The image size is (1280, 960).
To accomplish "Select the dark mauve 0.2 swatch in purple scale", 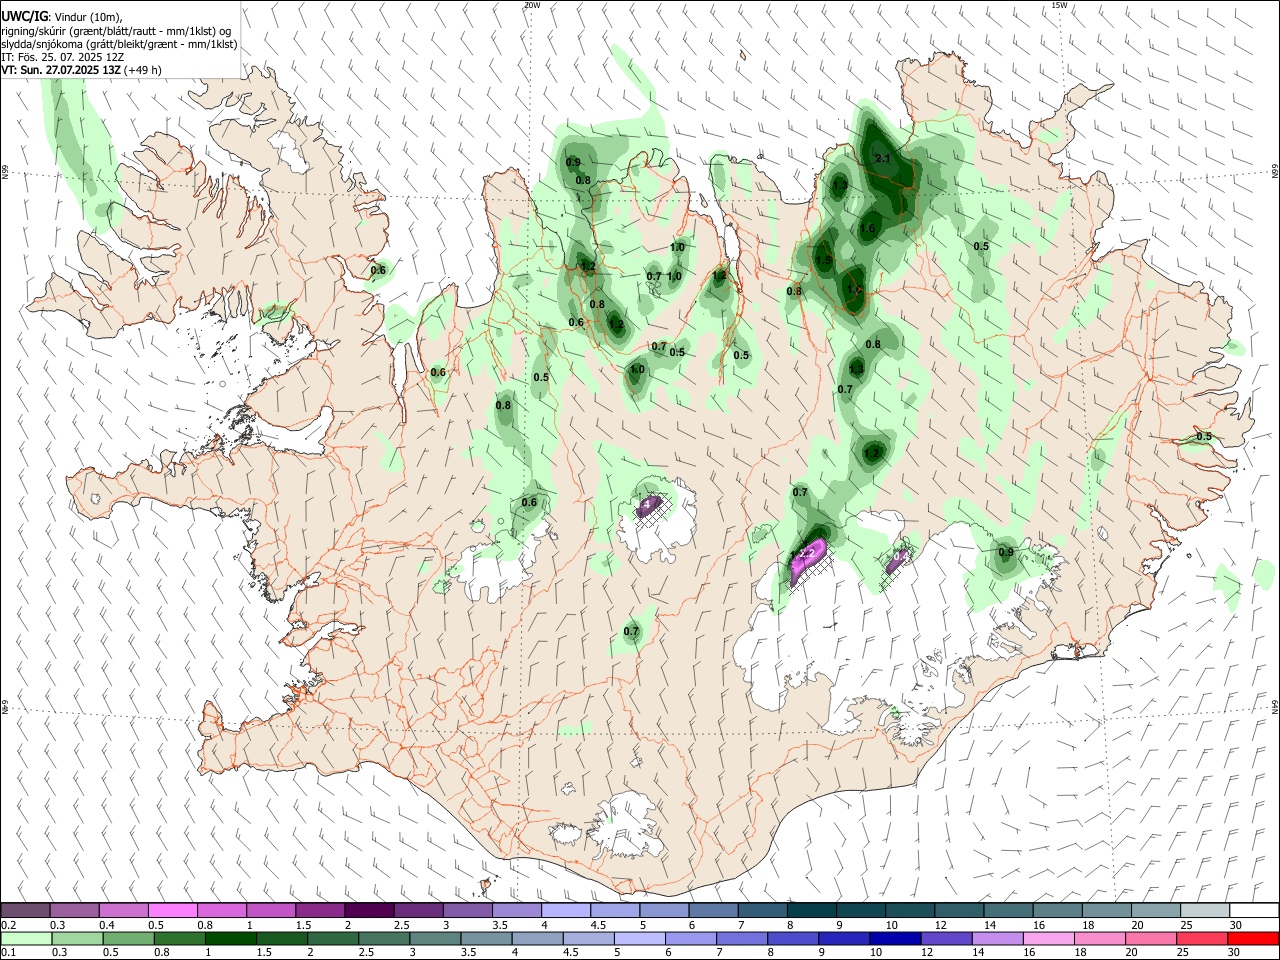I will click(25, 910).
